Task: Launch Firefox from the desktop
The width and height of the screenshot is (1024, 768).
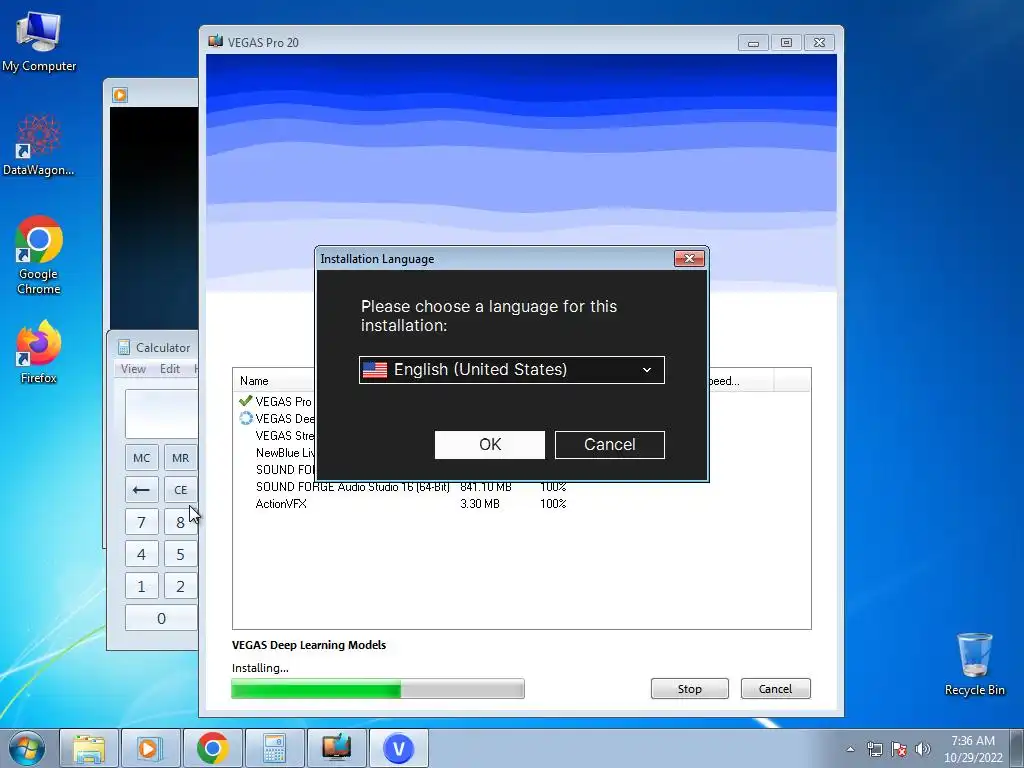Action: tap(39, 351)
